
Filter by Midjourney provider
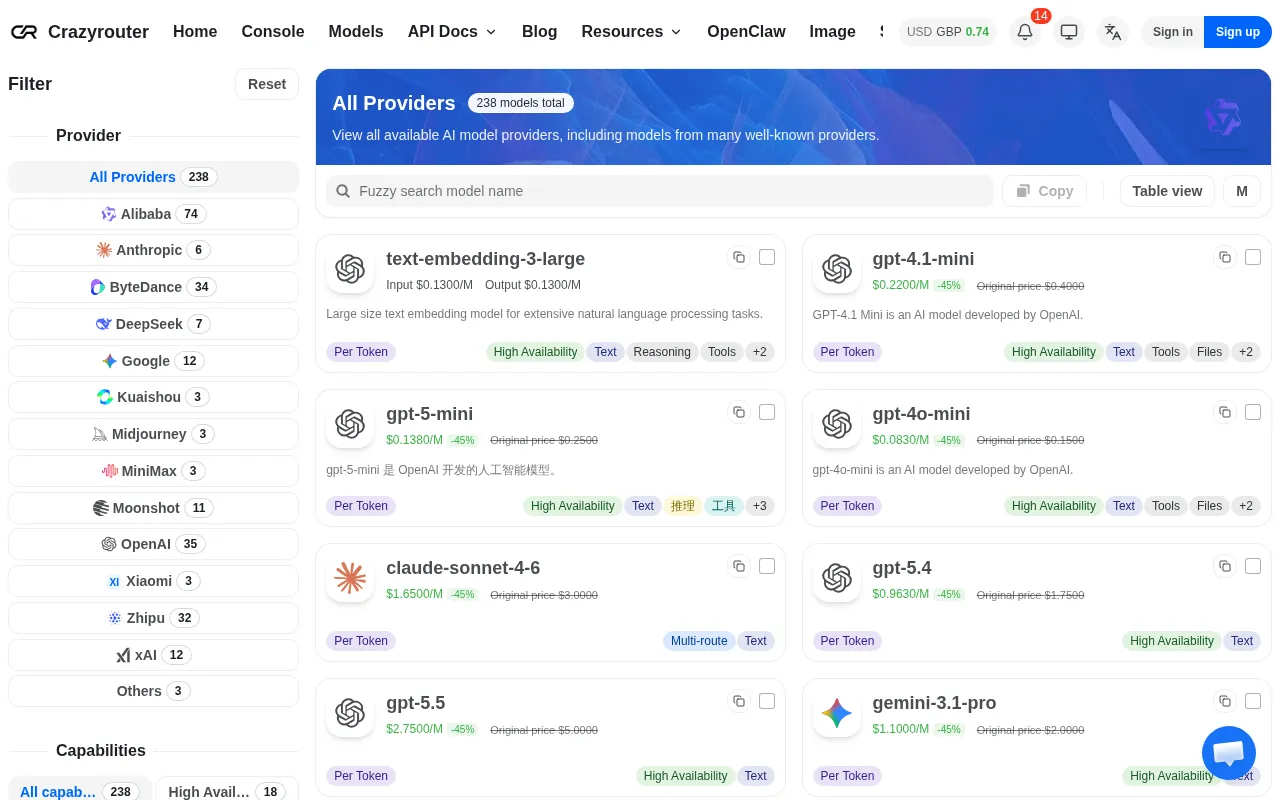[153, 434]
